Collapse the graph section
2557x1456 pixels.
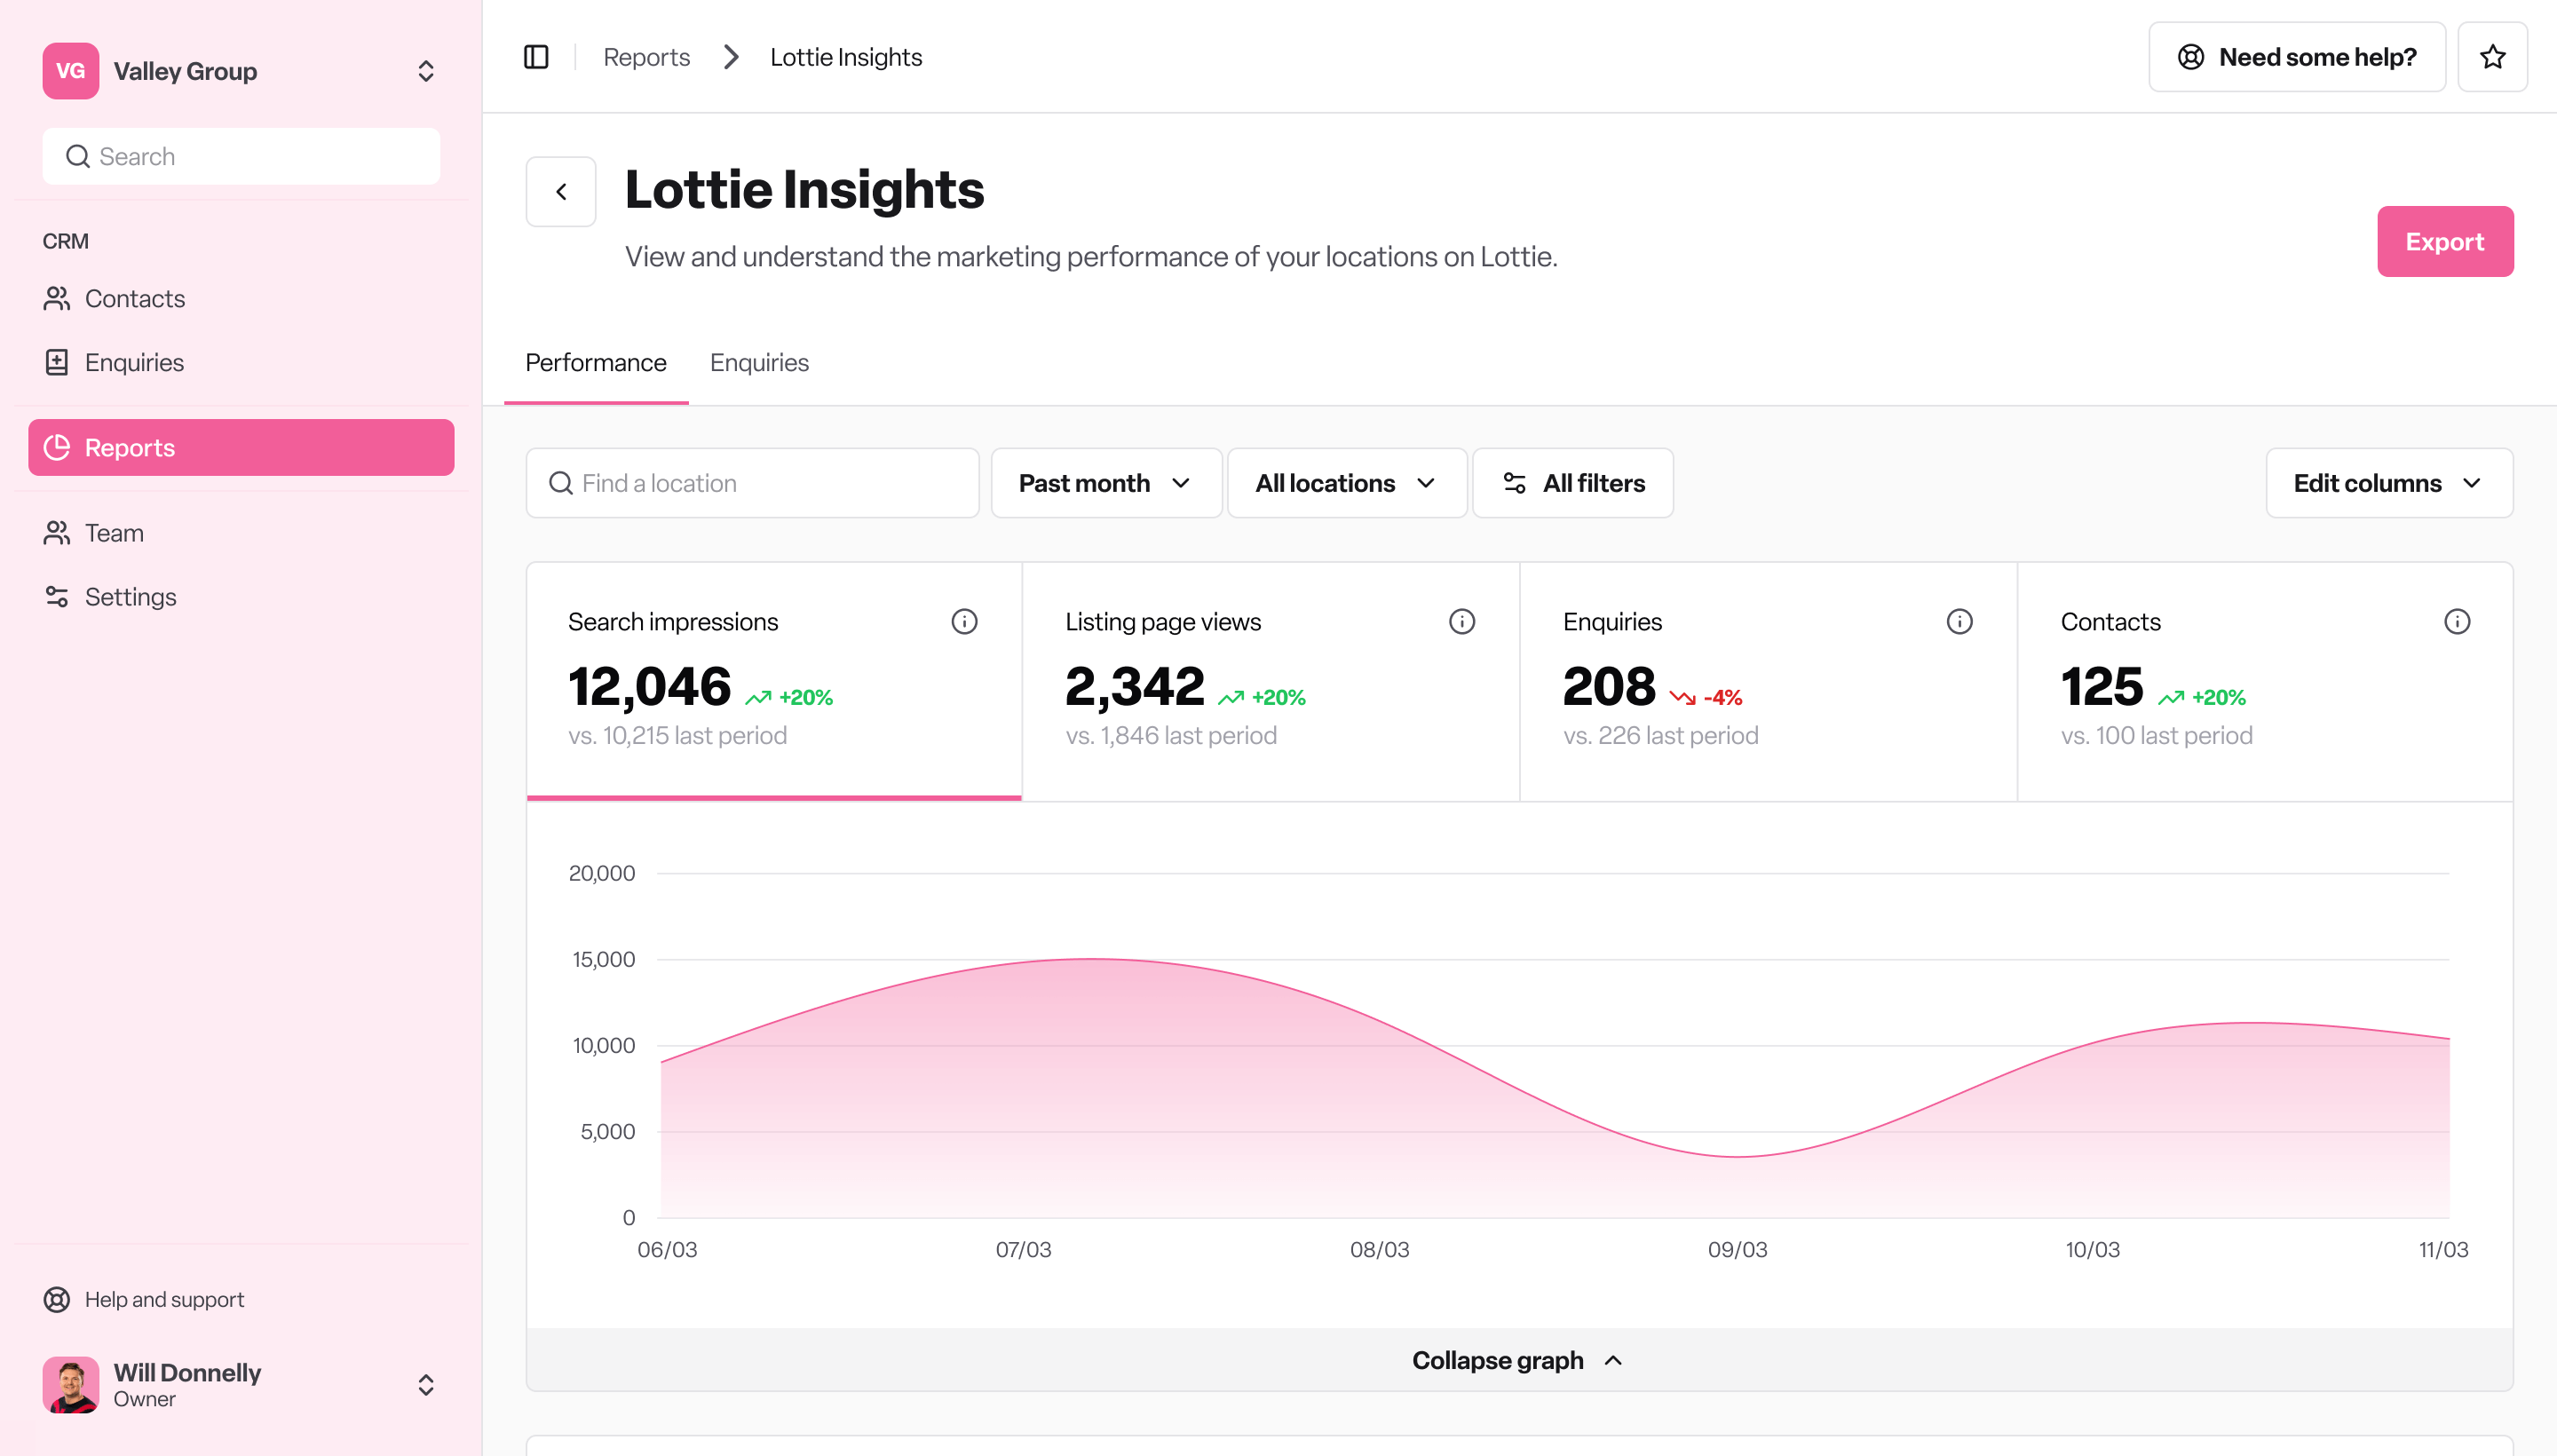1519,1360
